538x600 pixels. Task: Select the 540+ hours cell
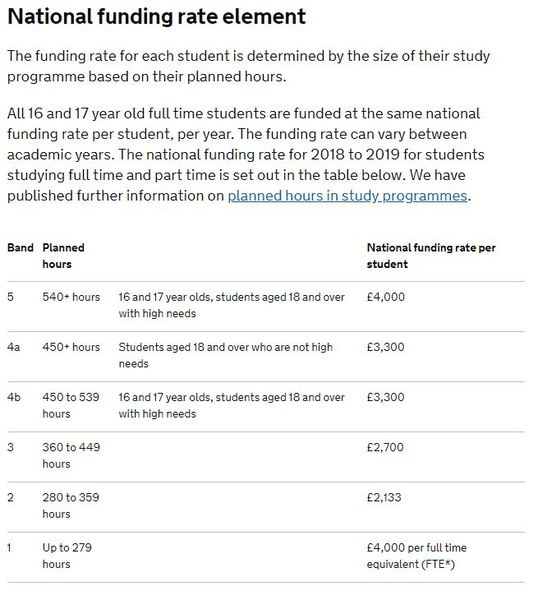click(x=71, y=297)
